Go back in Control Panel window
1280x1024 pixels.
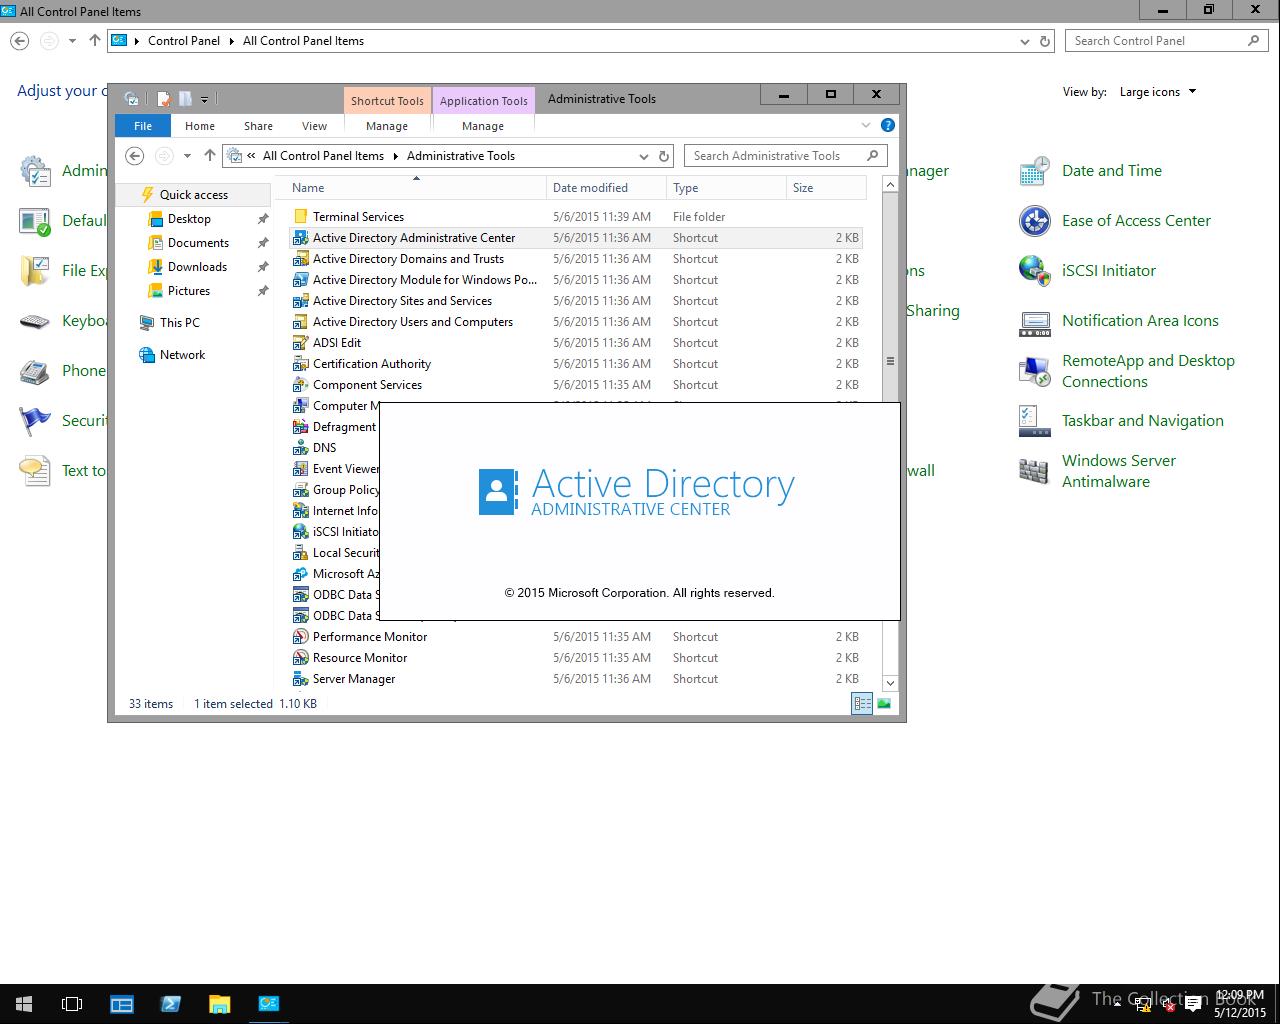[x=20, y=41]
